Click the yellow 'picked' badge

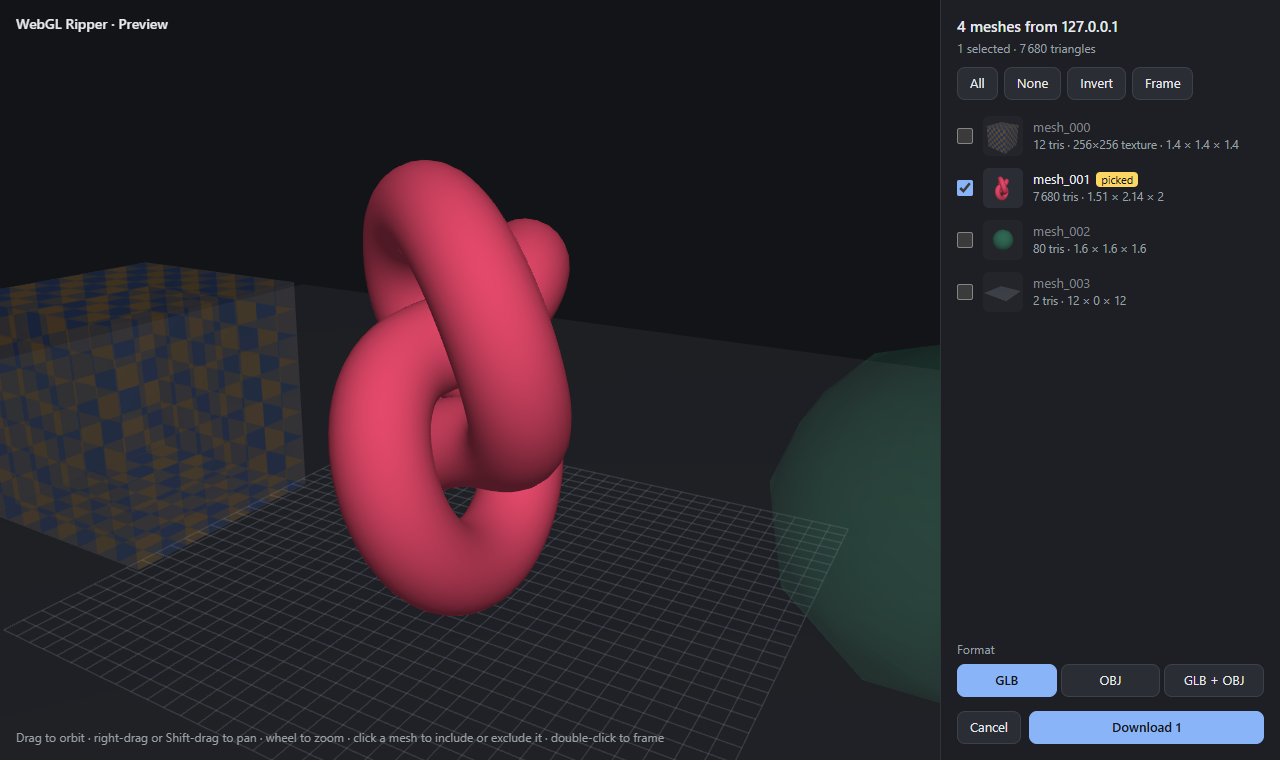[1117, 180]
